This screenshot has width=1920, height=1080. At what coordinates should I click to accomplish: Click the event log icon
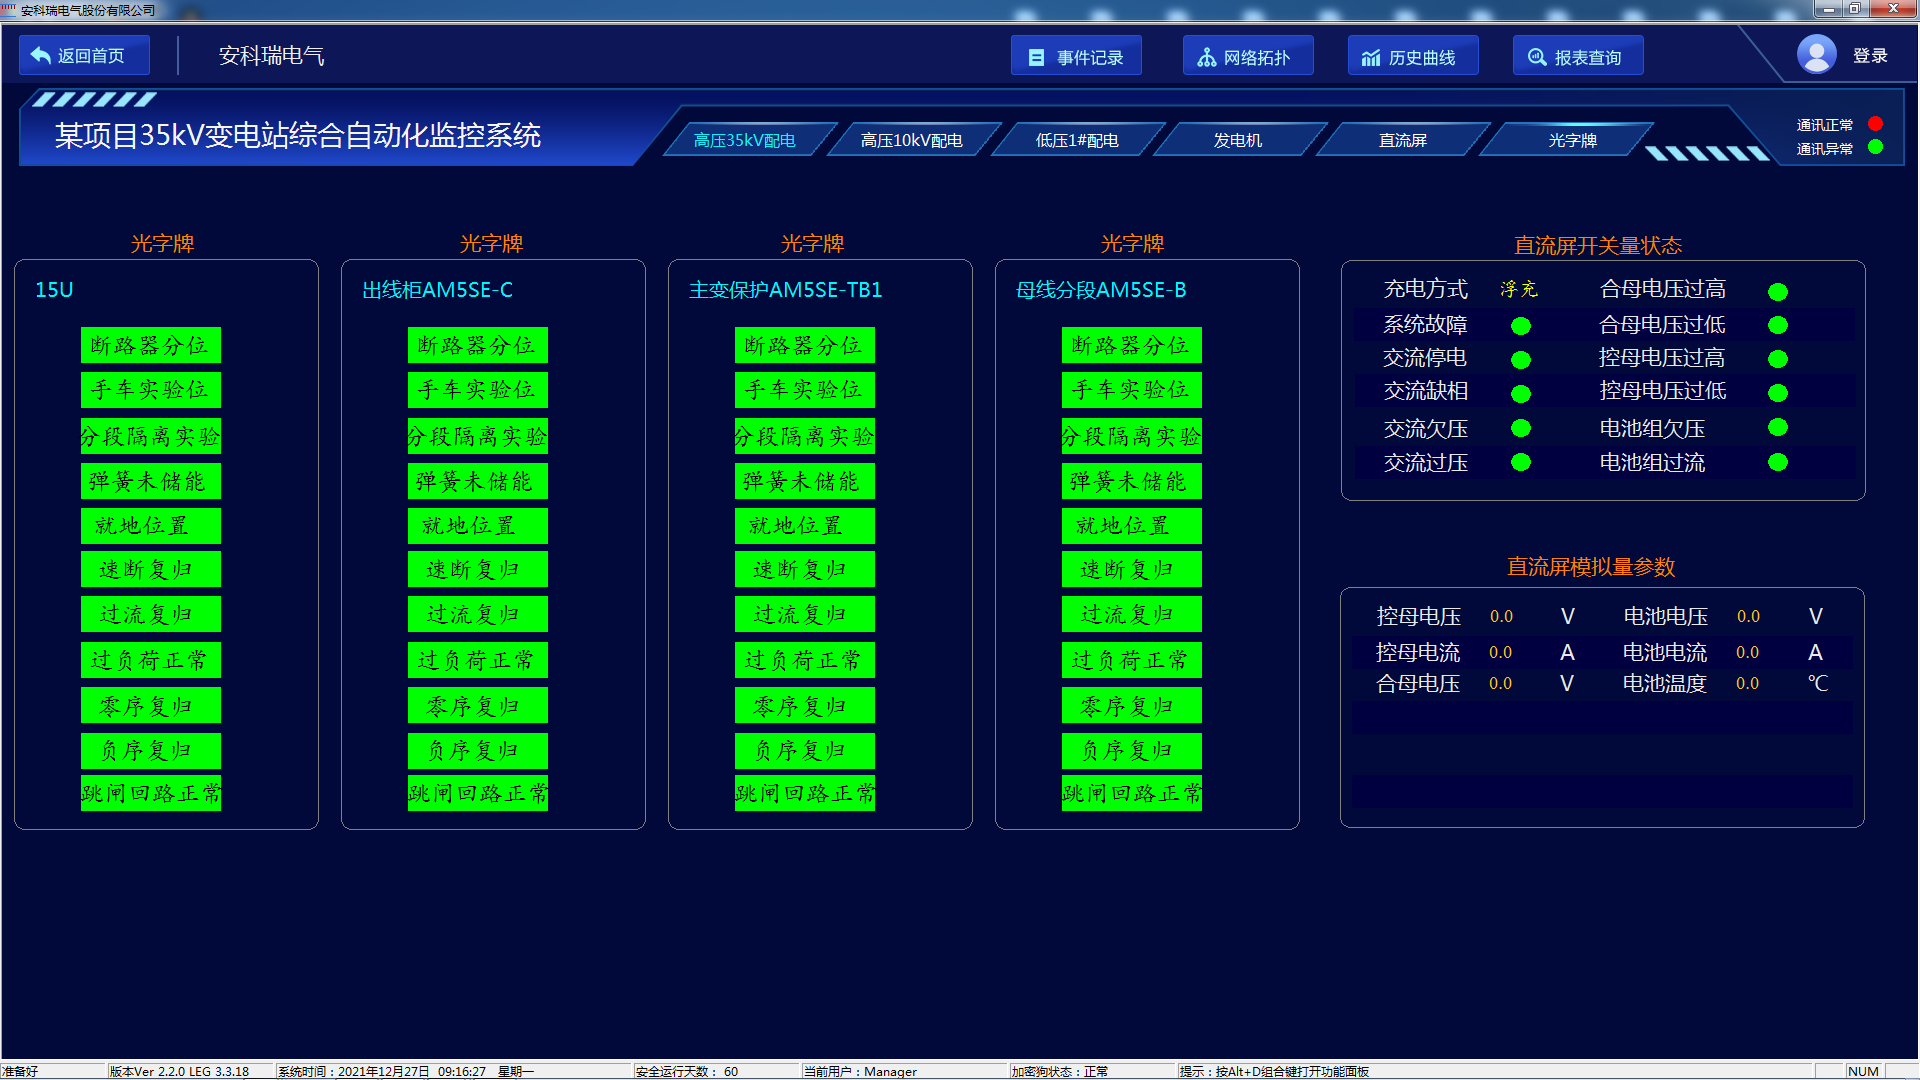click(1037, 58)
